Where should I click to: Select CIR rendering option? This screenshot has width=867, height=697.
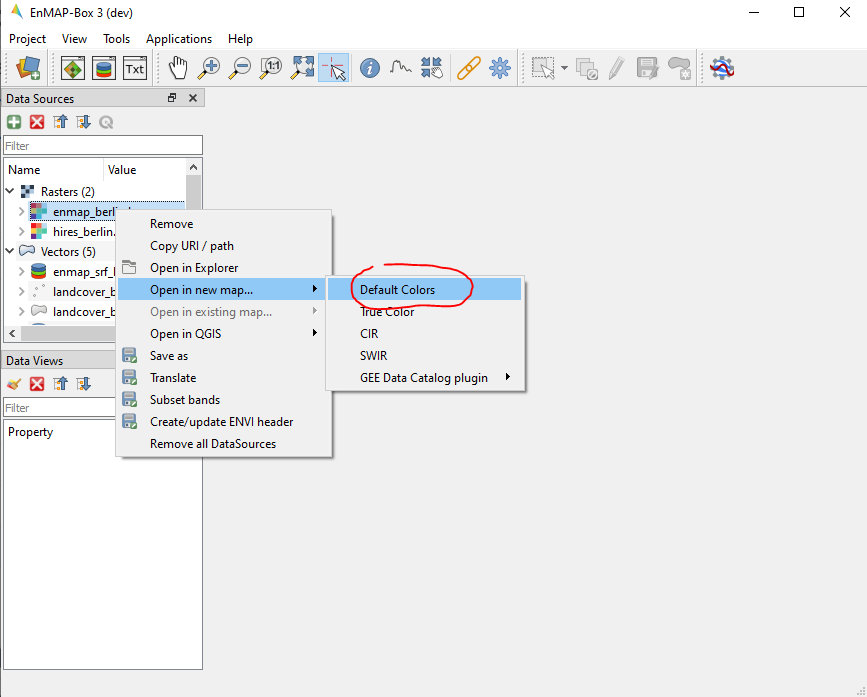[424, 334]
